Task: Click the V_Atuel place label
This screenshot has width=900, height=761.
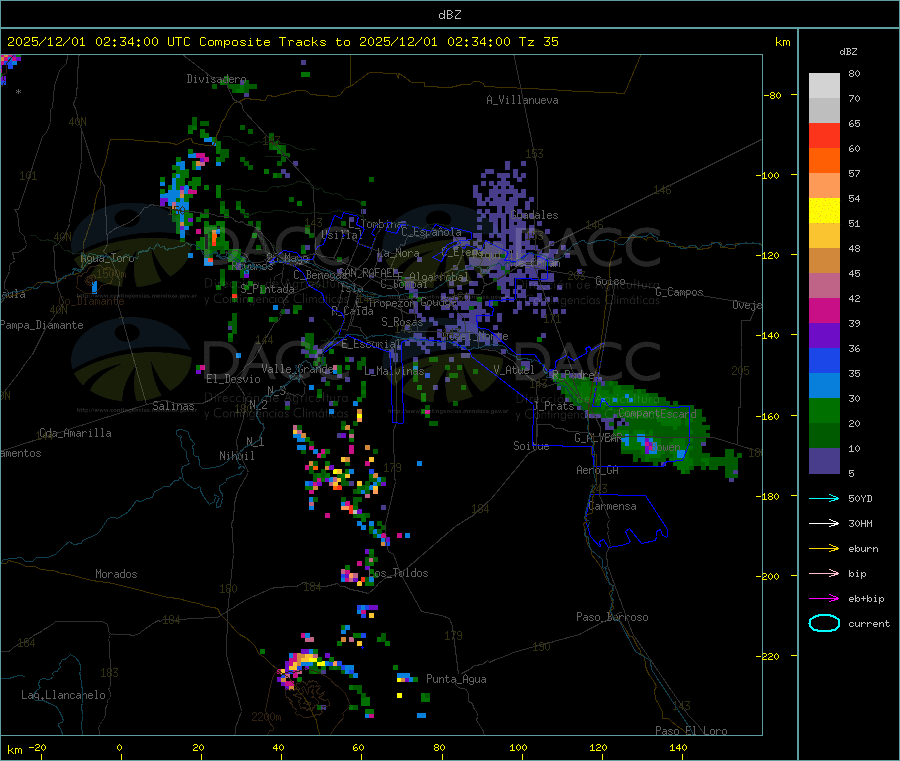Action: pos(513,370)
